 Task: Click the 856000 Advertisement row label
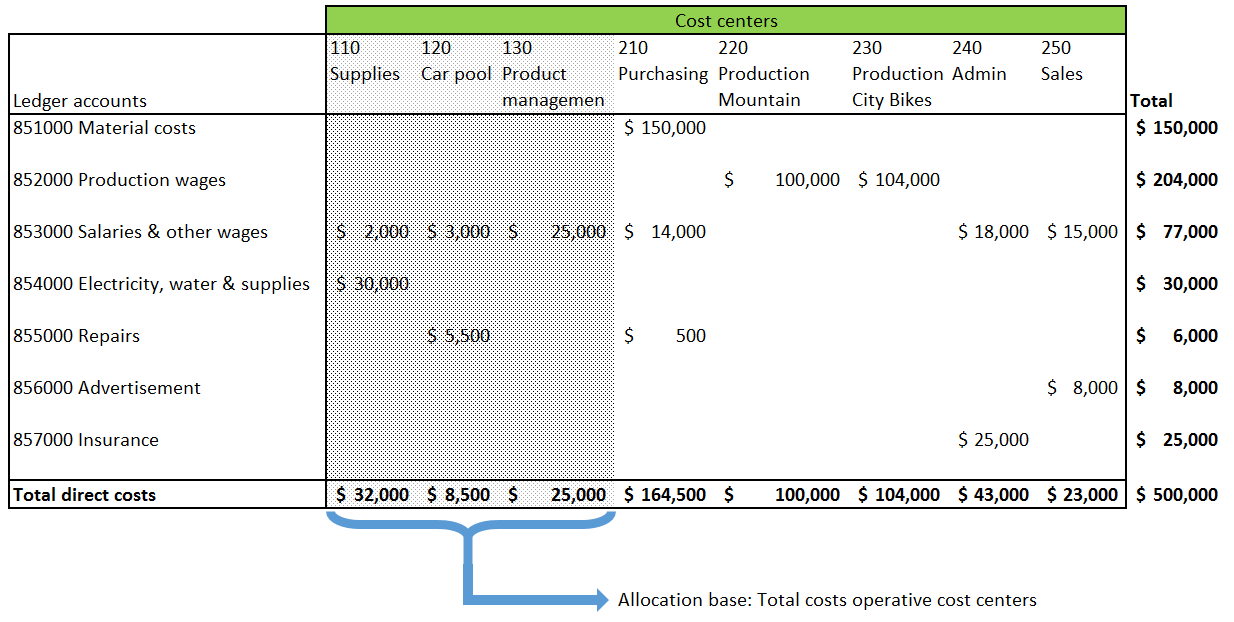point(107,388)
